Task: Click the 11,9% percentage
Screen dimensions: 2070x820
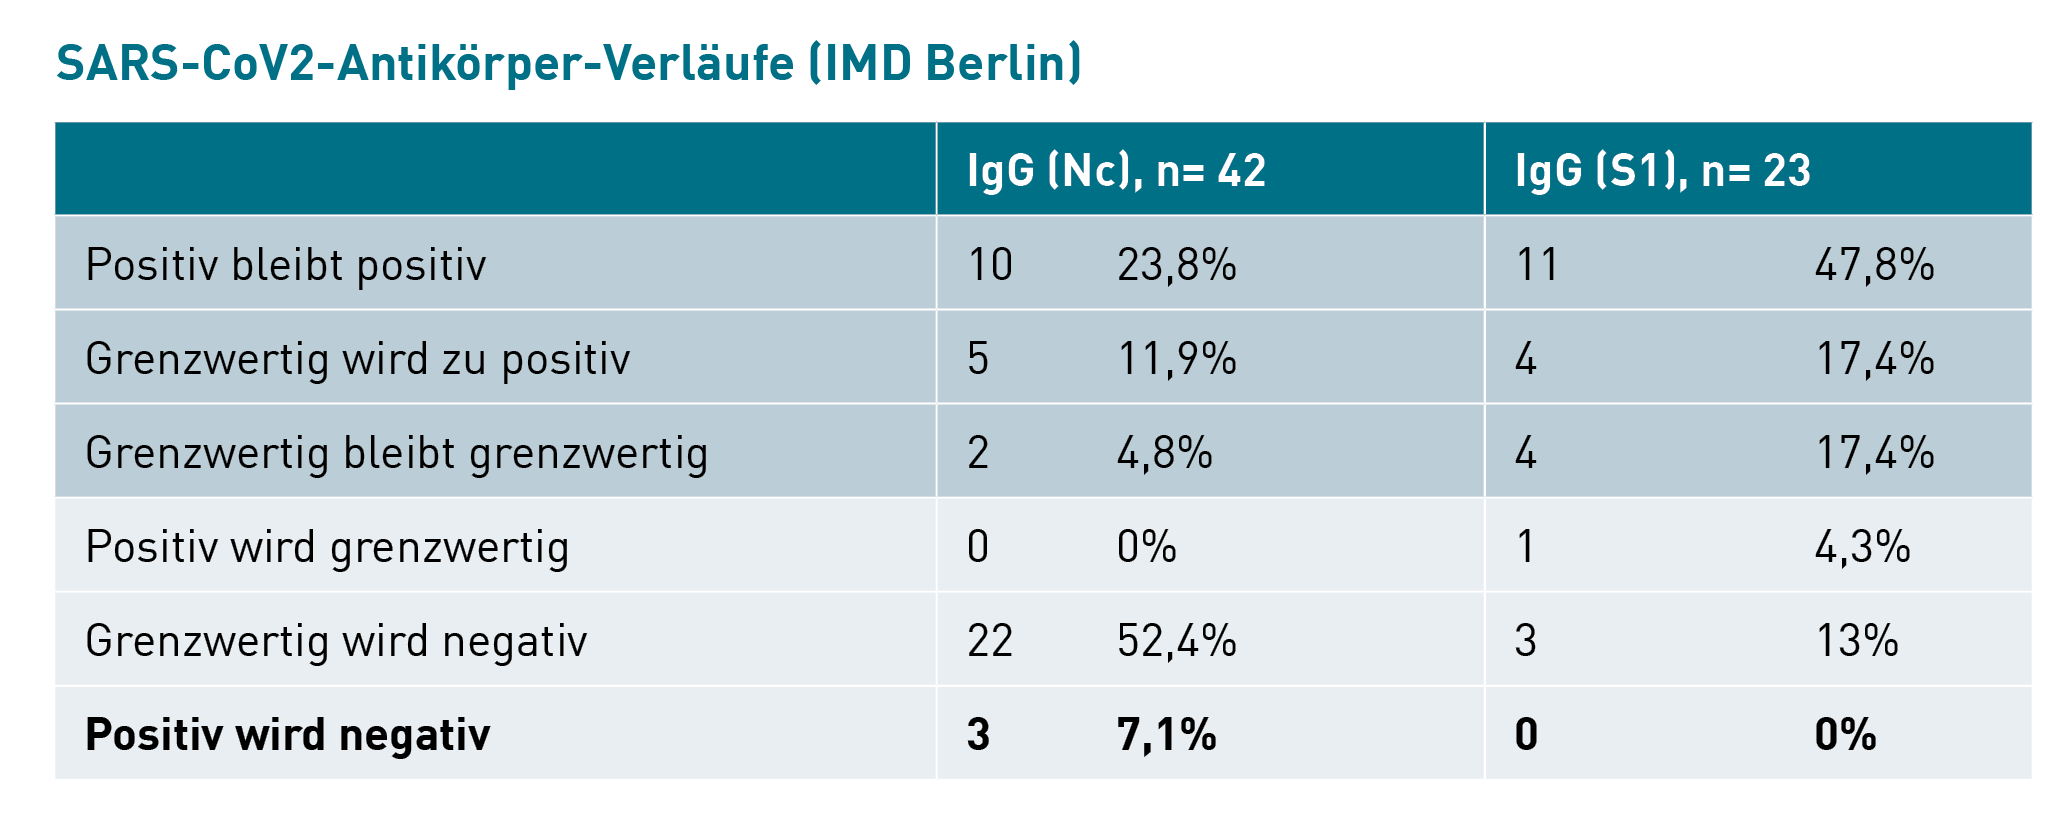Action: 1176,359
